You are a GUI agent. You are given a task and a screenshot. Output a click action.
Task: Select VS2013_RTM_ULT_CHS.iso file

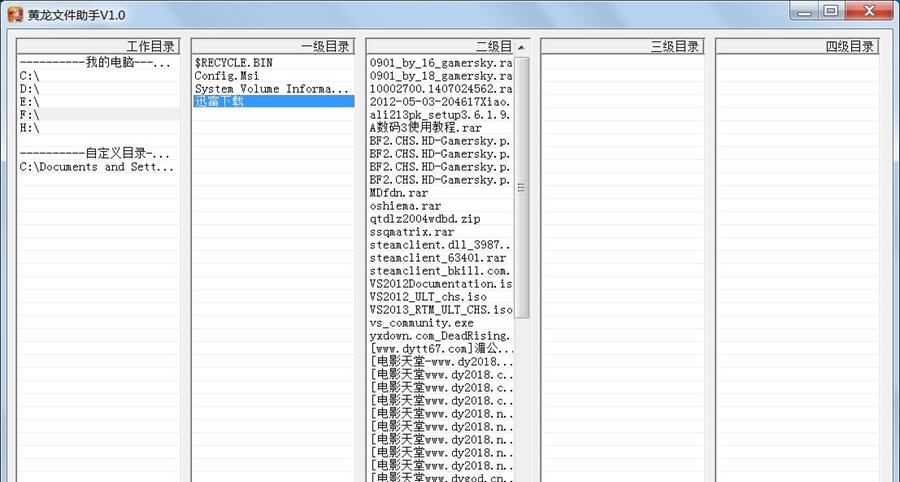[x=440, y=310]
